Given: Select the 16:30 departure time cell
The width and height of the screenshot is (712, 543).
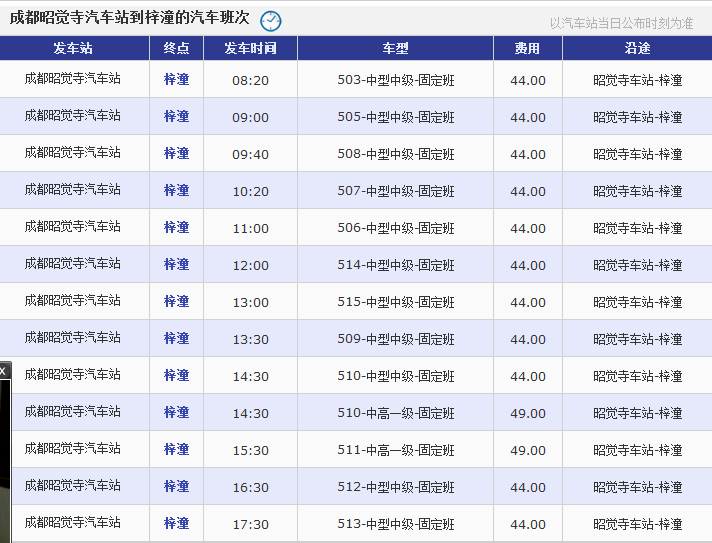Looking at the screenshot, I should tap(251, 488).
